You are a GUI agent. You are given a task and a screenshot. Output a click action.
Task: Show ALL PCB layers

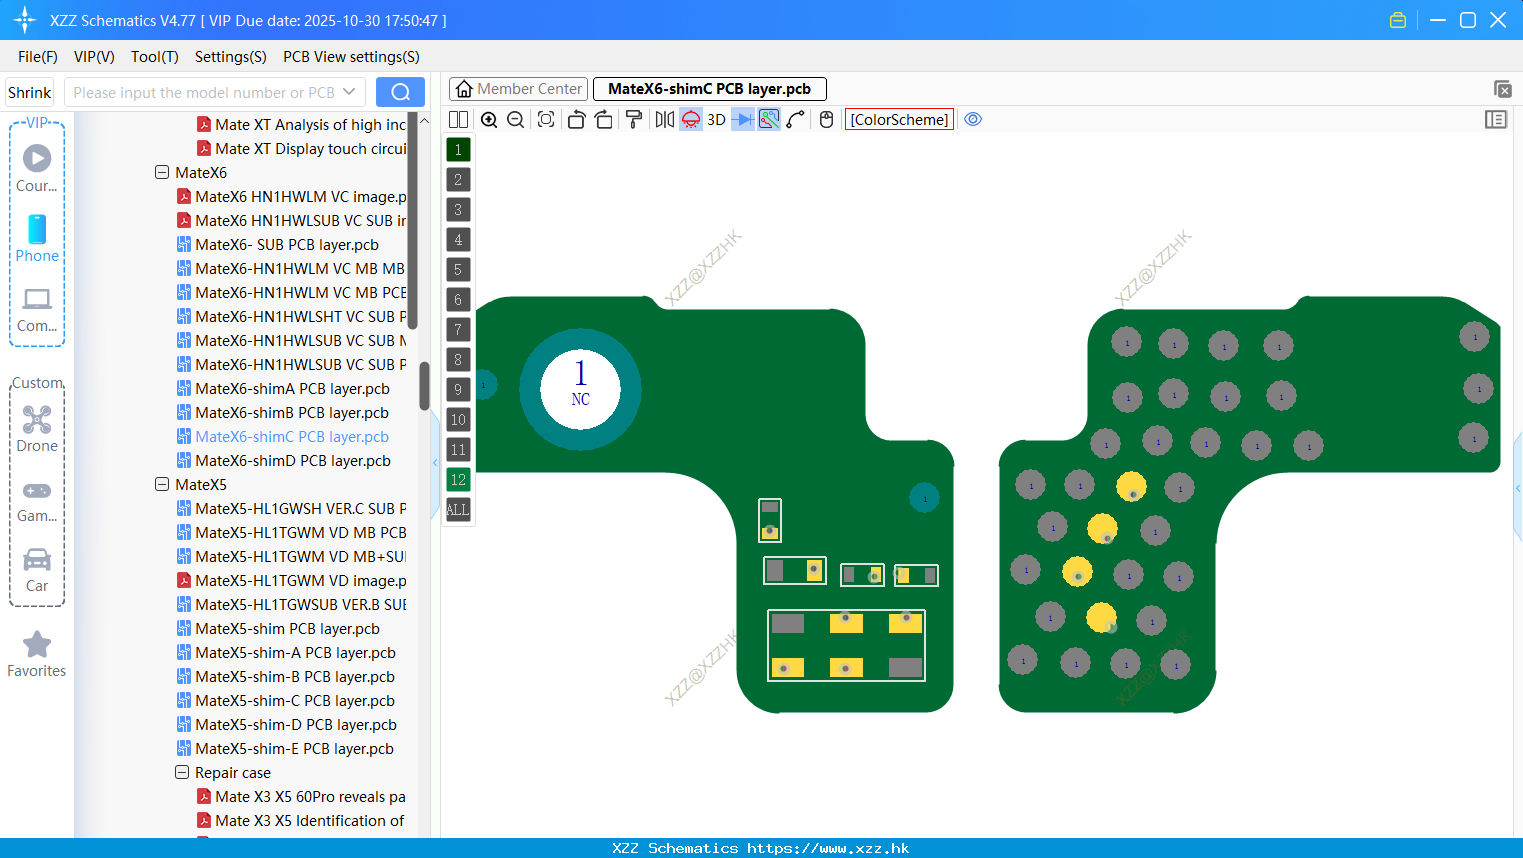click(458, 510)
